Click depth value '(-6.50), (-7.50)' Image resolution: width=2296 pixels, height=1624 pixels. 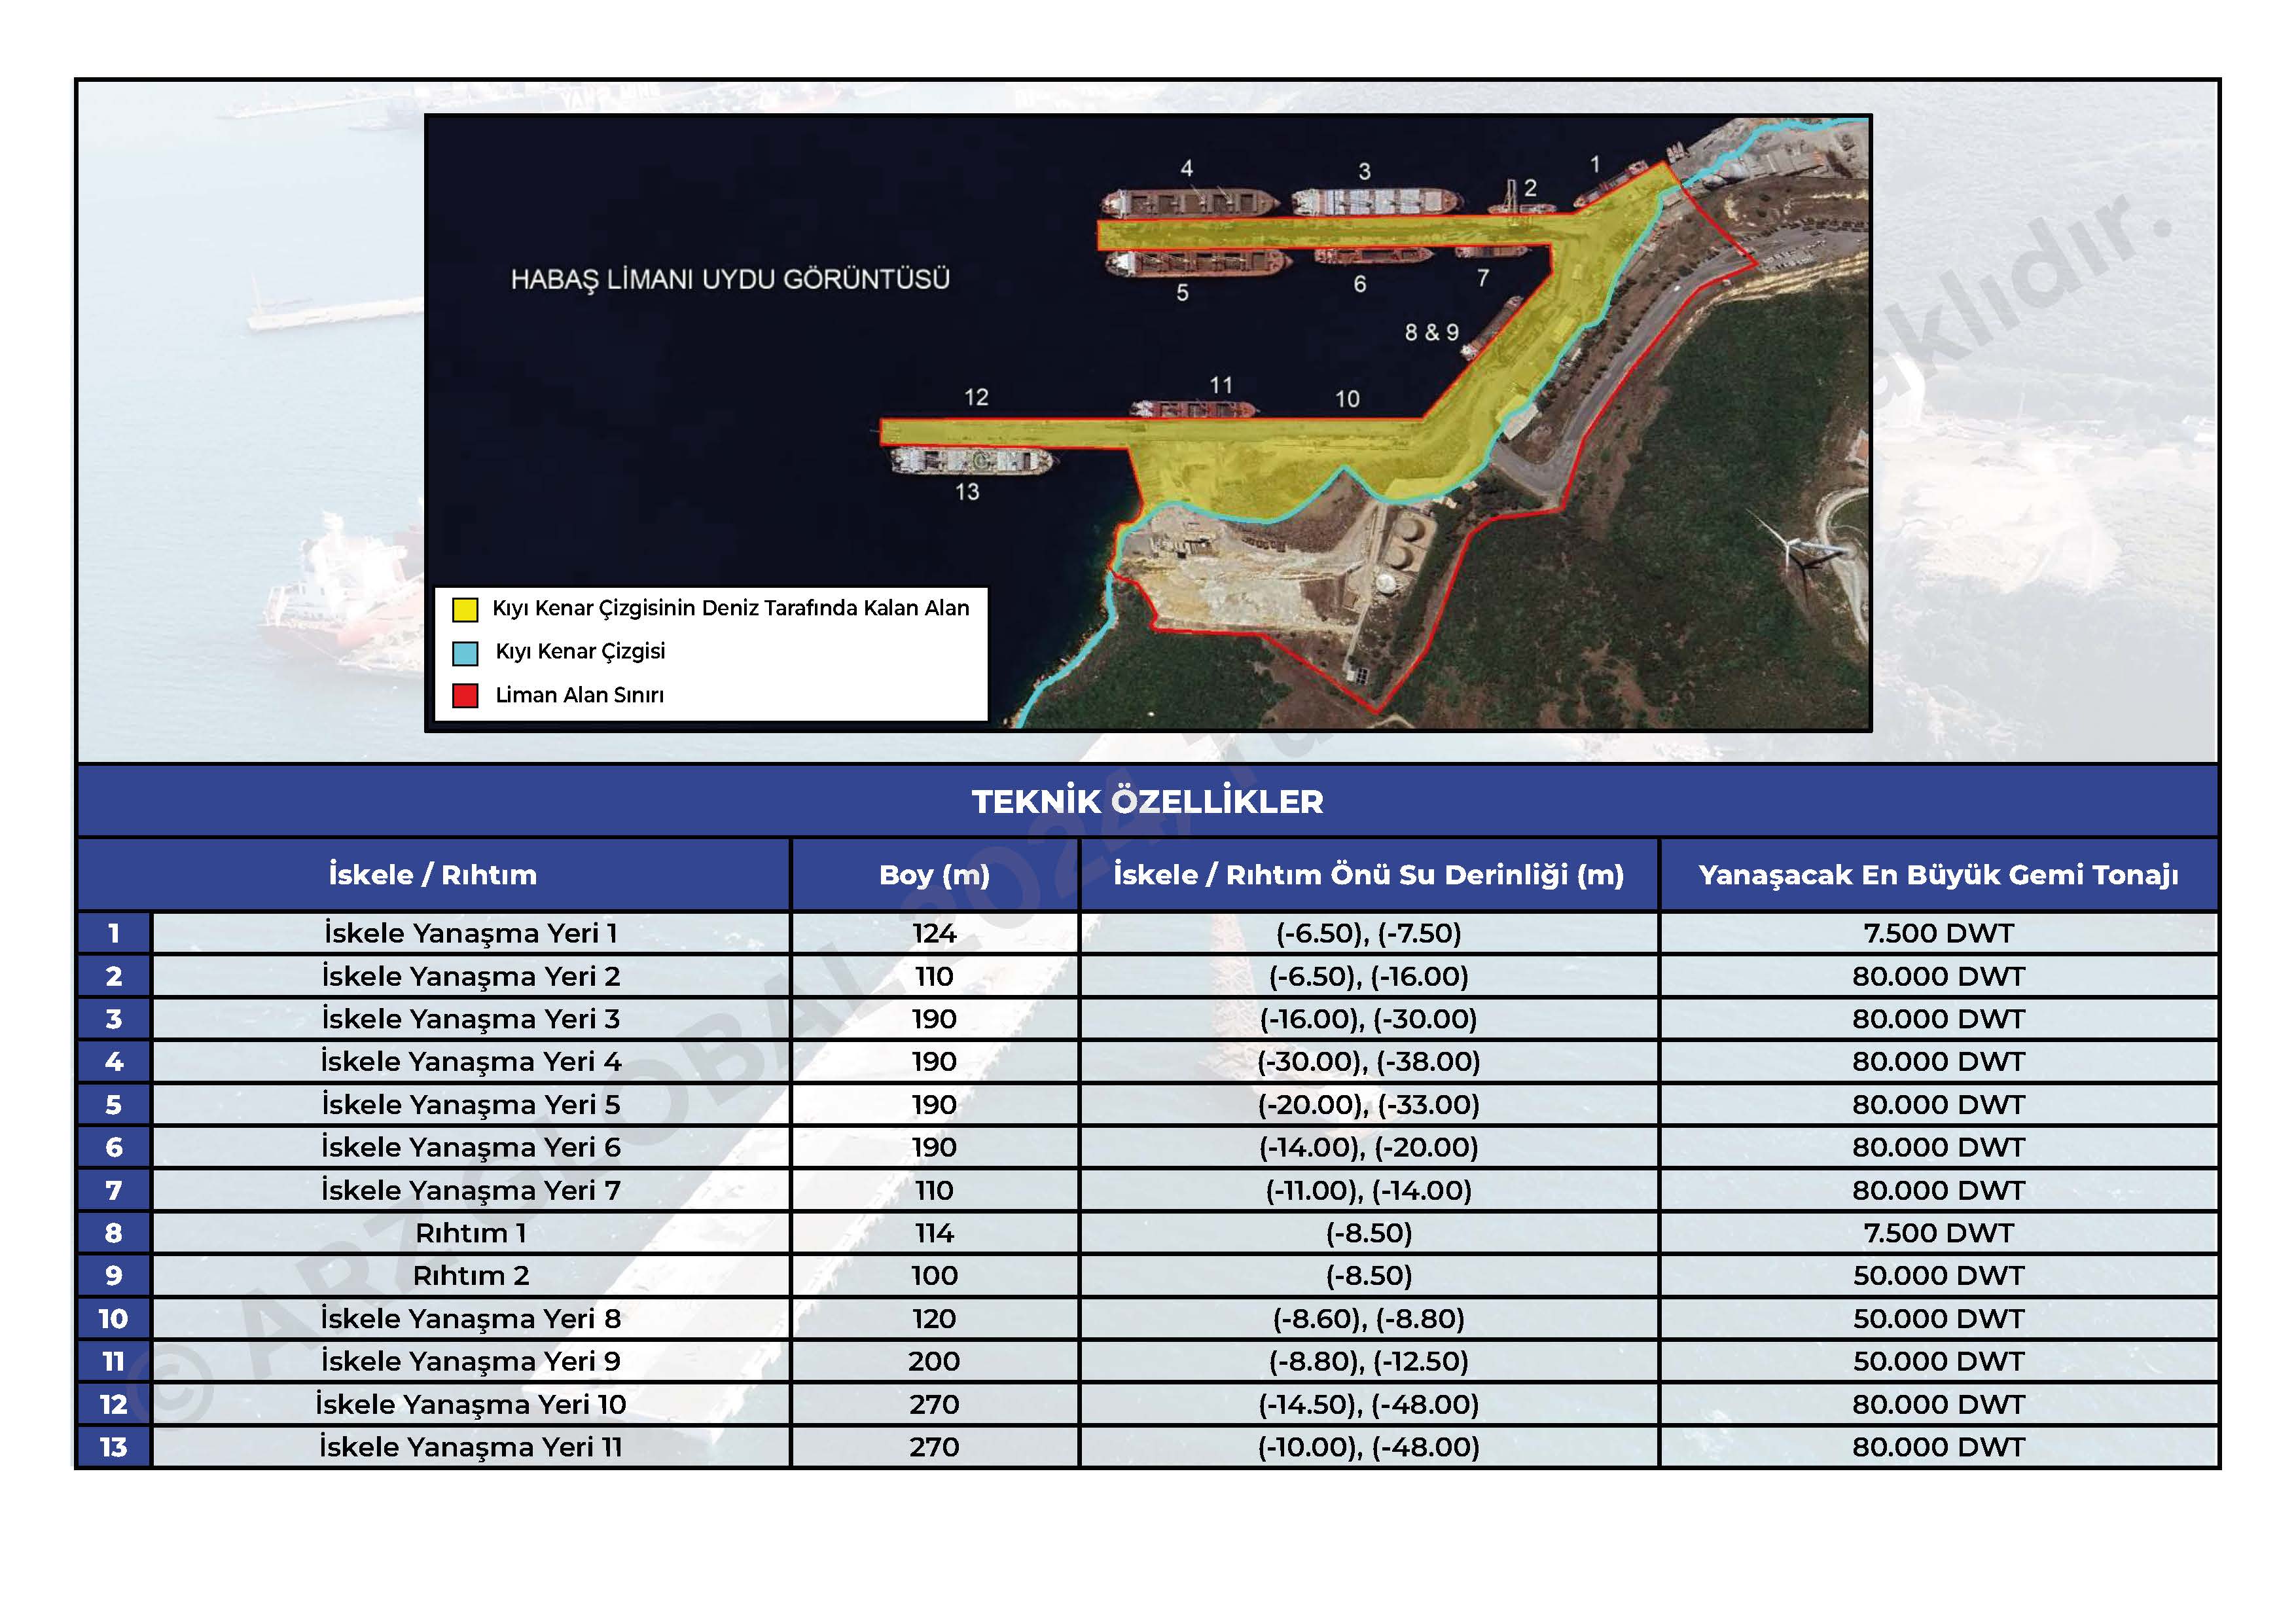[x=1369, y=933]
